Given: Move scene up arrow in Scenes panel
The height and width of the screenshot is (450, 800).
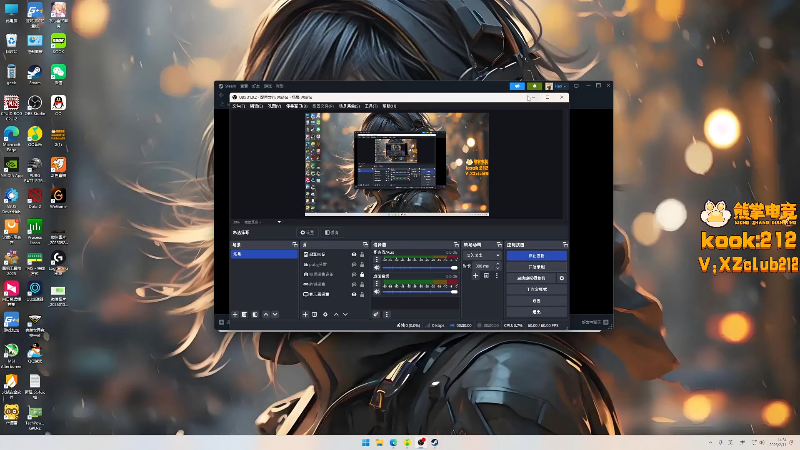Looking at the screenshot, I should pyautogui.click(x=266, y=314).
